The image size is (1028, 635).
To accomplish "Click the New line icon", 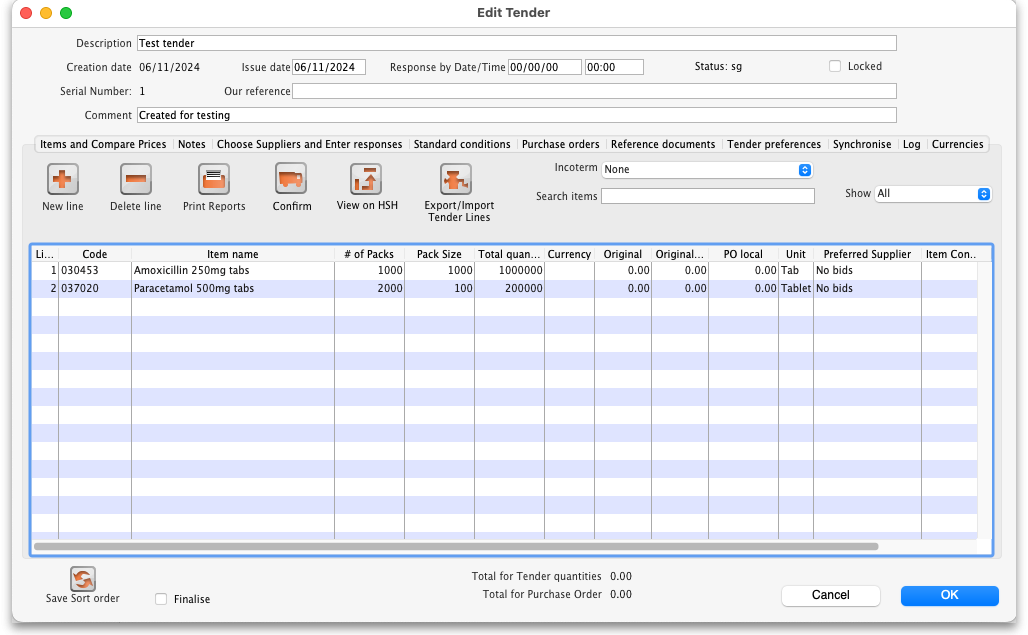I will 63,180.
